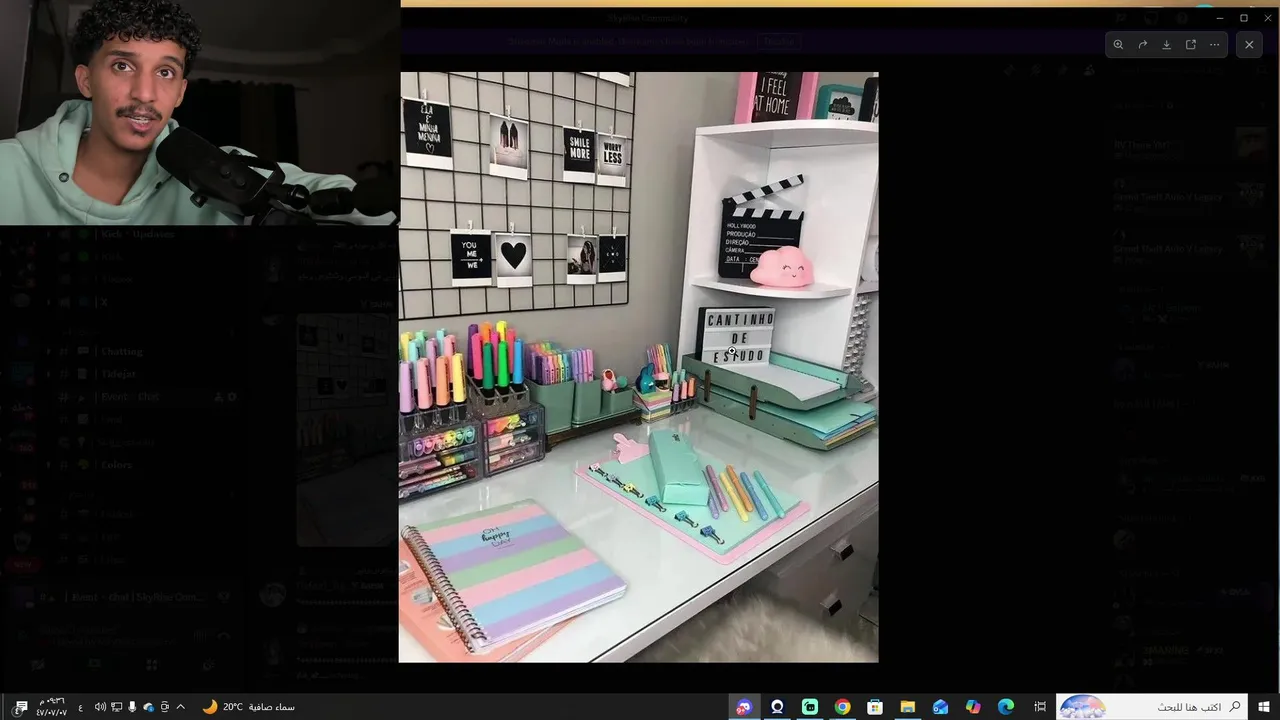
Task: Open Microsoft Store from the taskbar
Action: pos(875,707)
